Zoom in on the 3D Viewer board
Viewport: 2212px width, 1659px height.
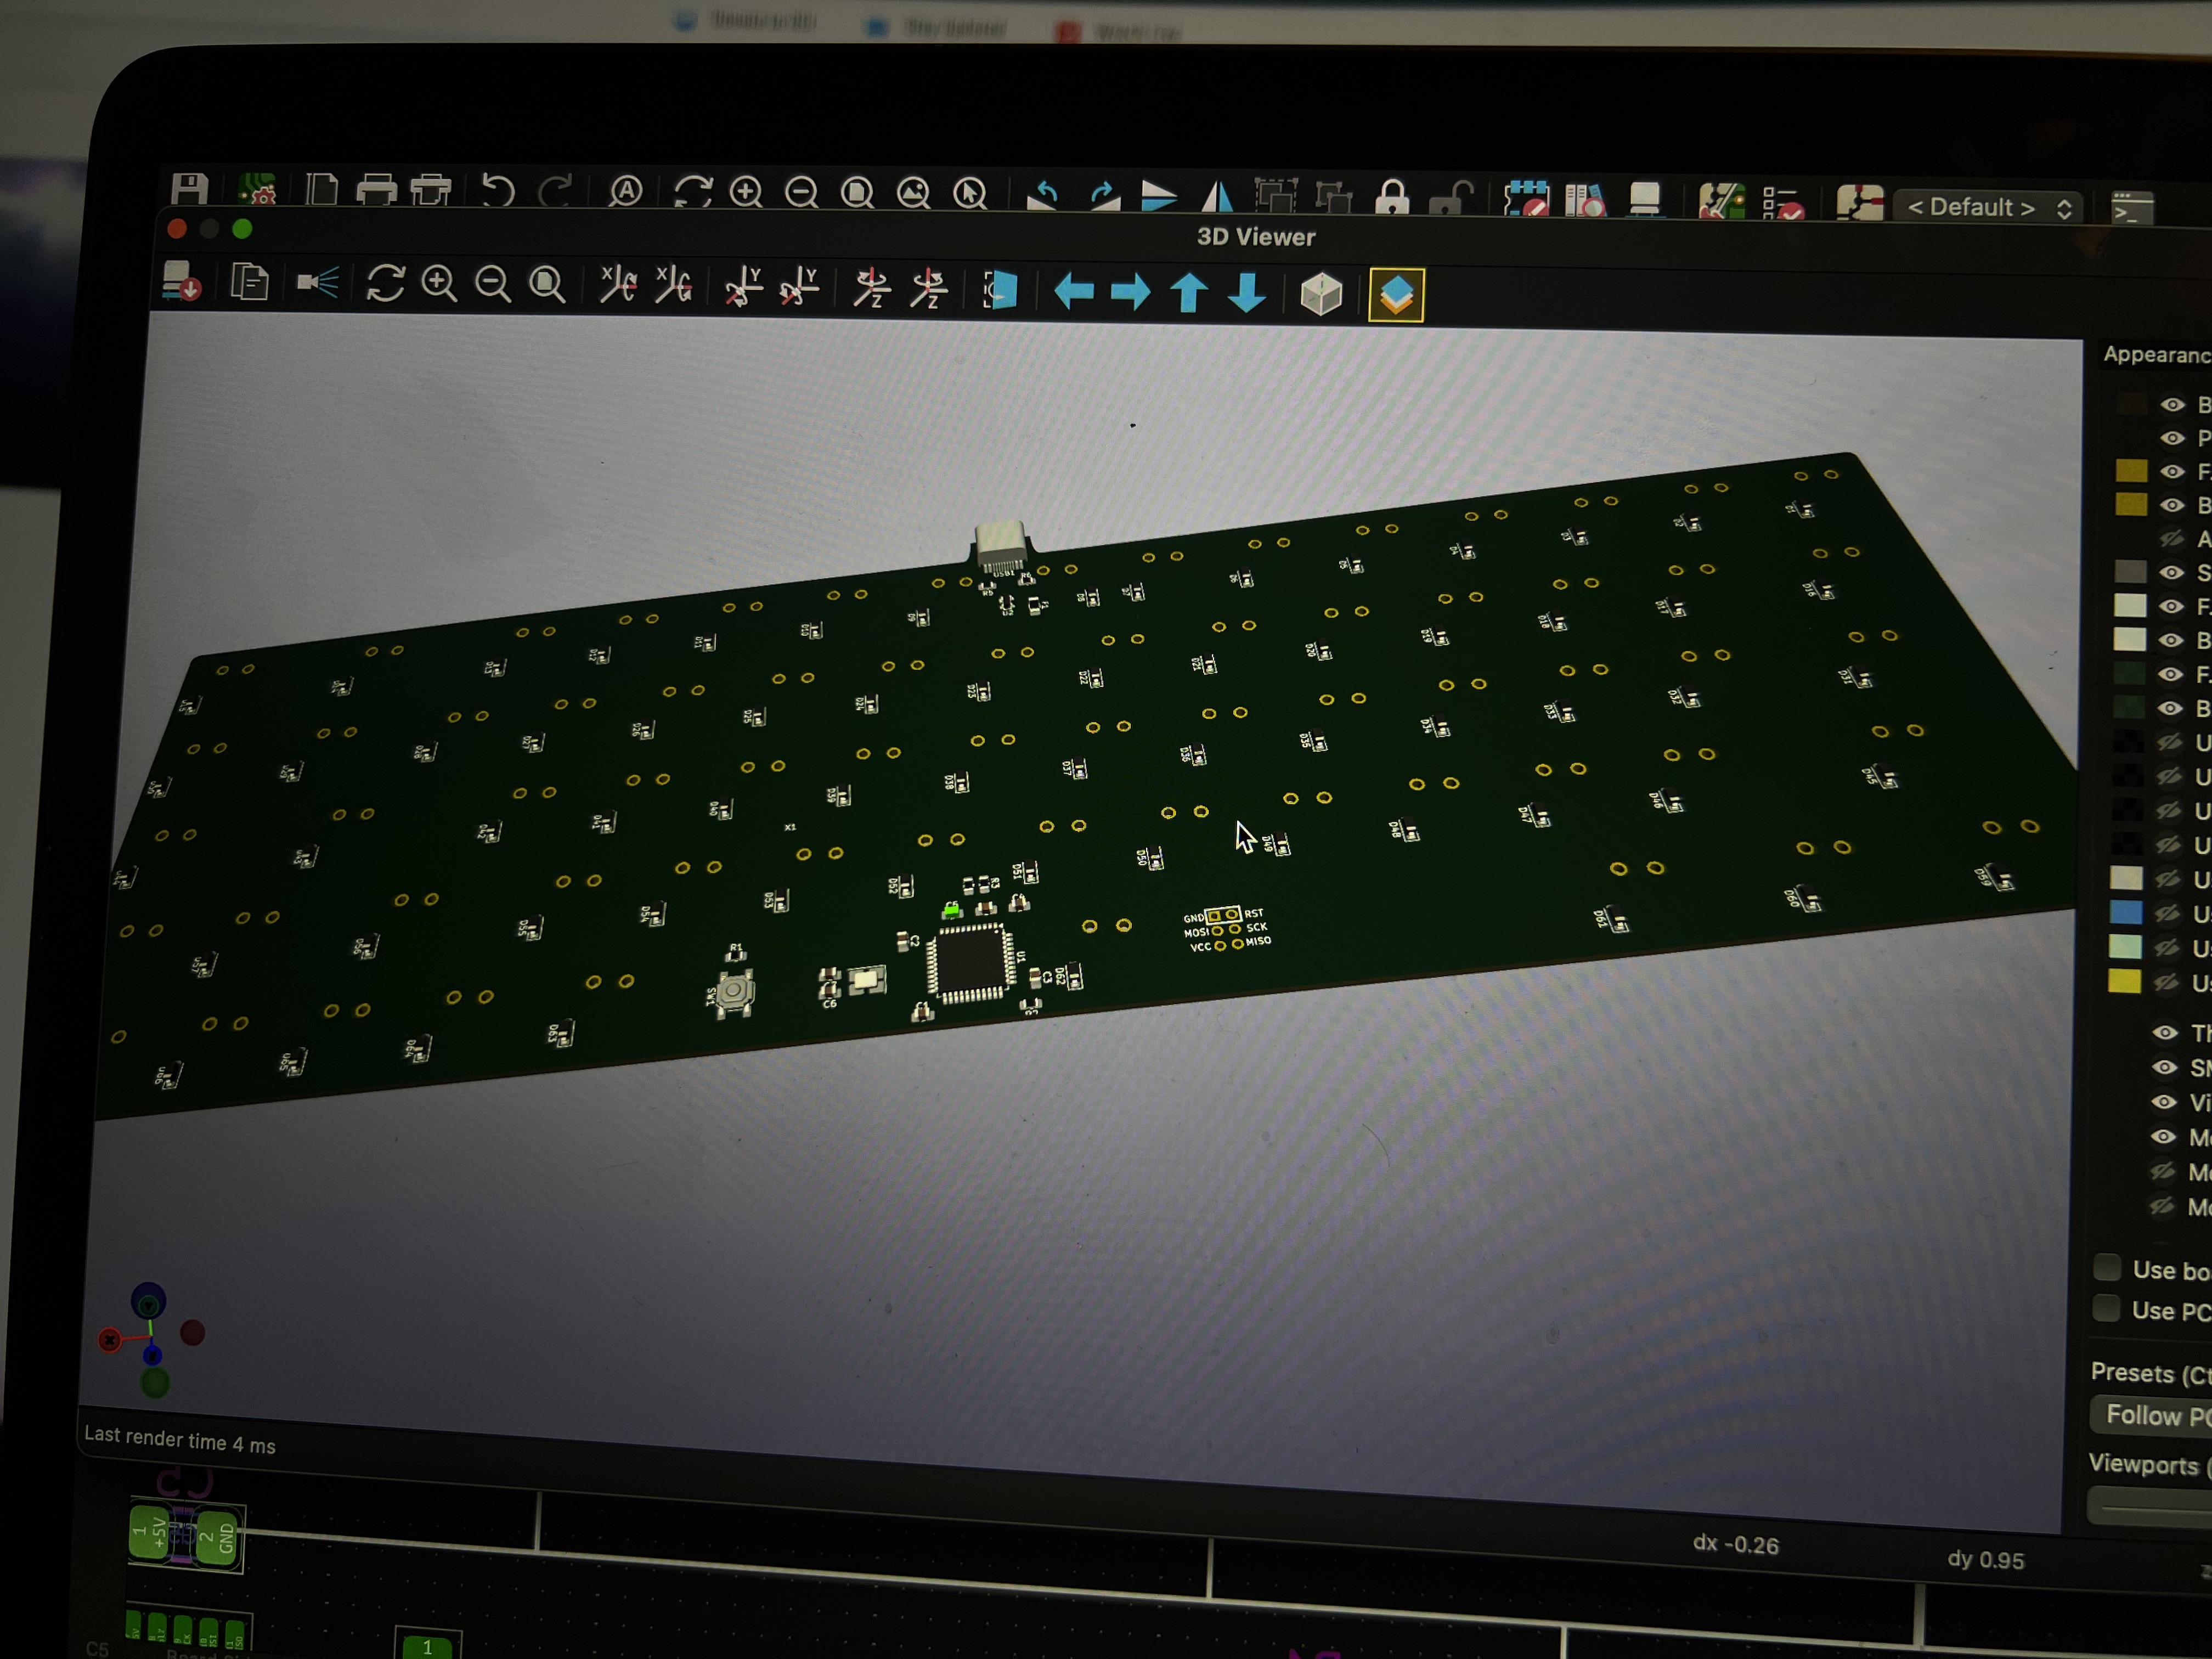coord(440,284)
